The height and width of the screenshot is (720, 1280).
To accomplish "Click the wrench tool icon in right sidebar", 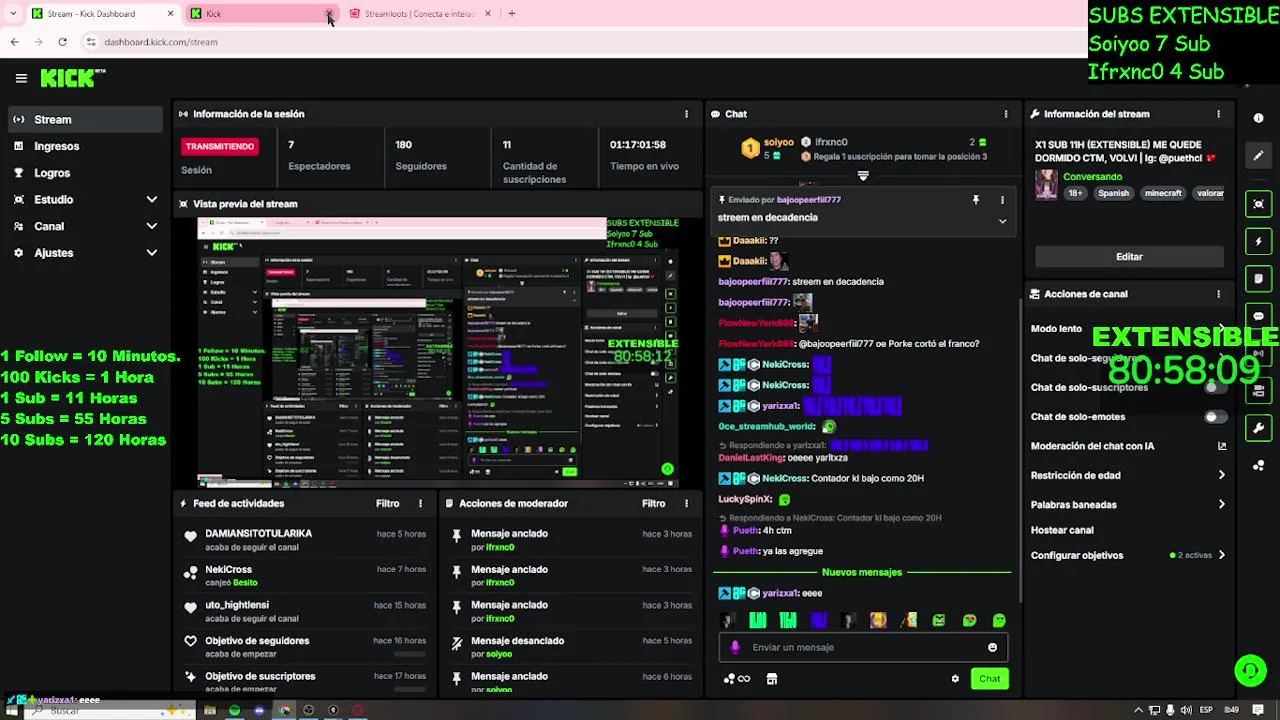I will [x=1258, y=428].
